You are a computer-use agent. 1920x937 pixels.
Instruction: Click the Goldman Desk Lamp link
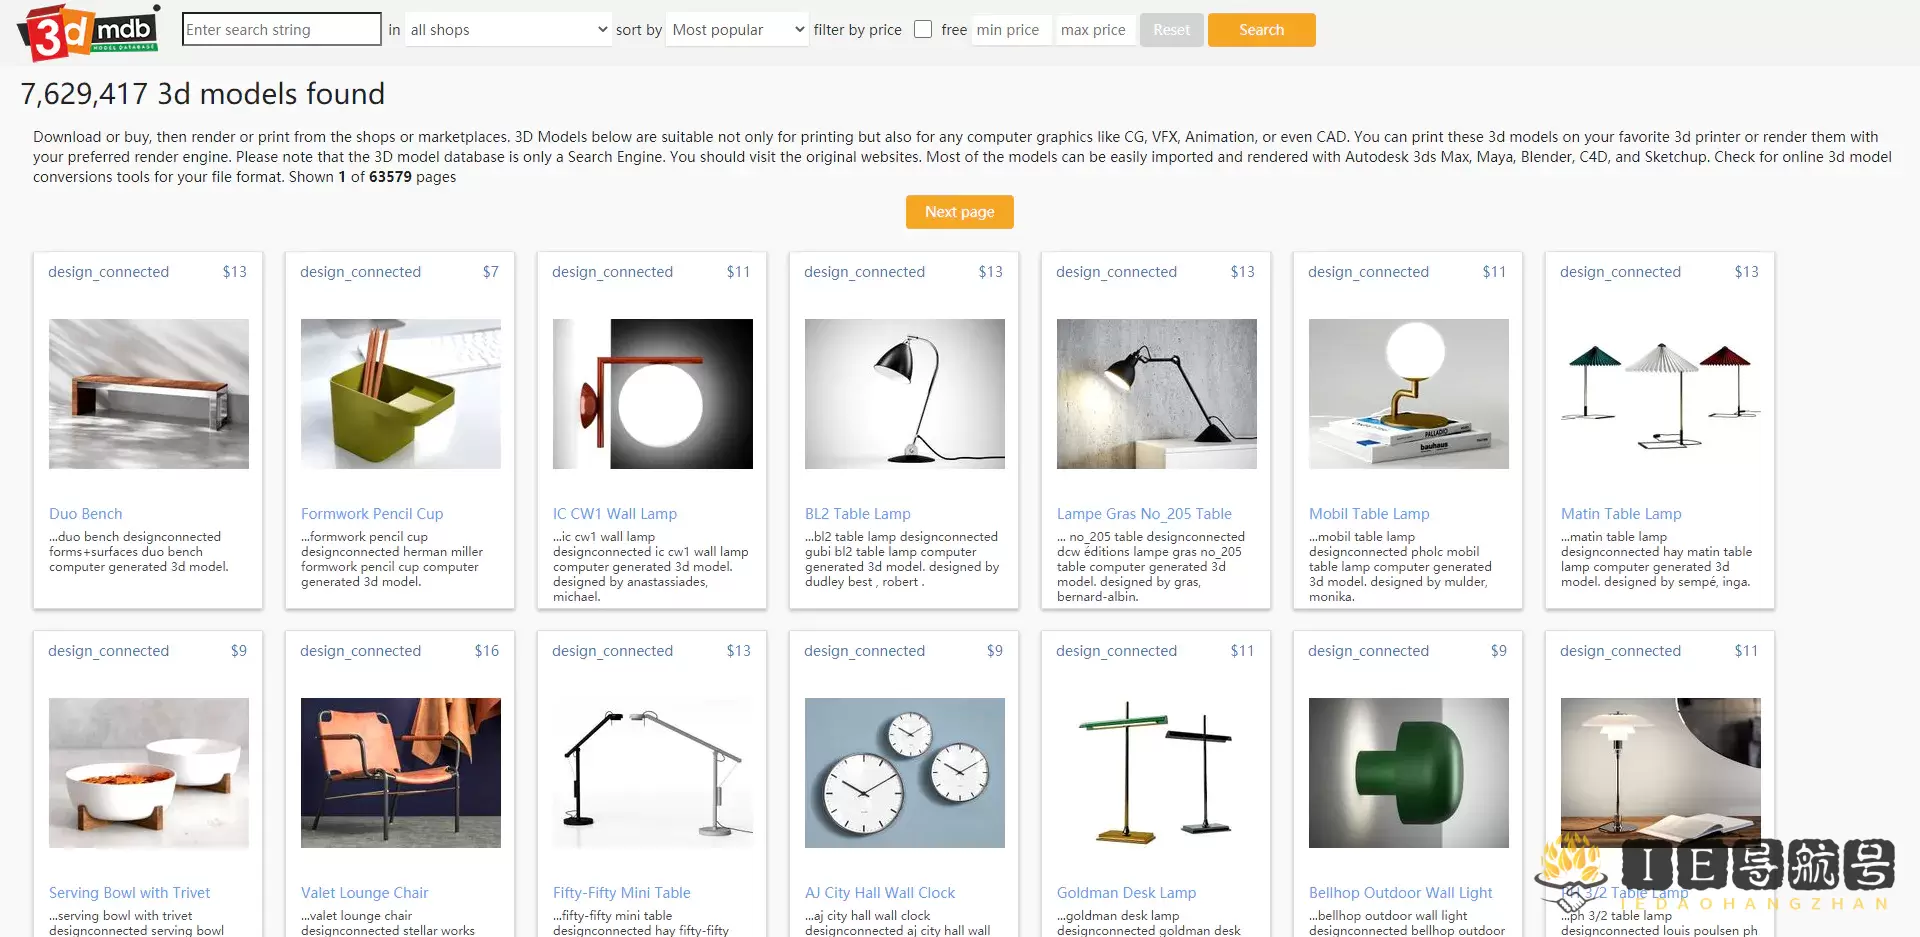1127,892
